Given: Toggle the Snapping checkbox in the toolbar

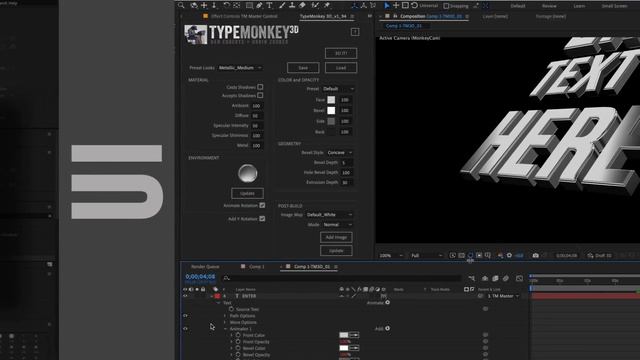Looking at the screenshot, I should [x=446, y=6].
